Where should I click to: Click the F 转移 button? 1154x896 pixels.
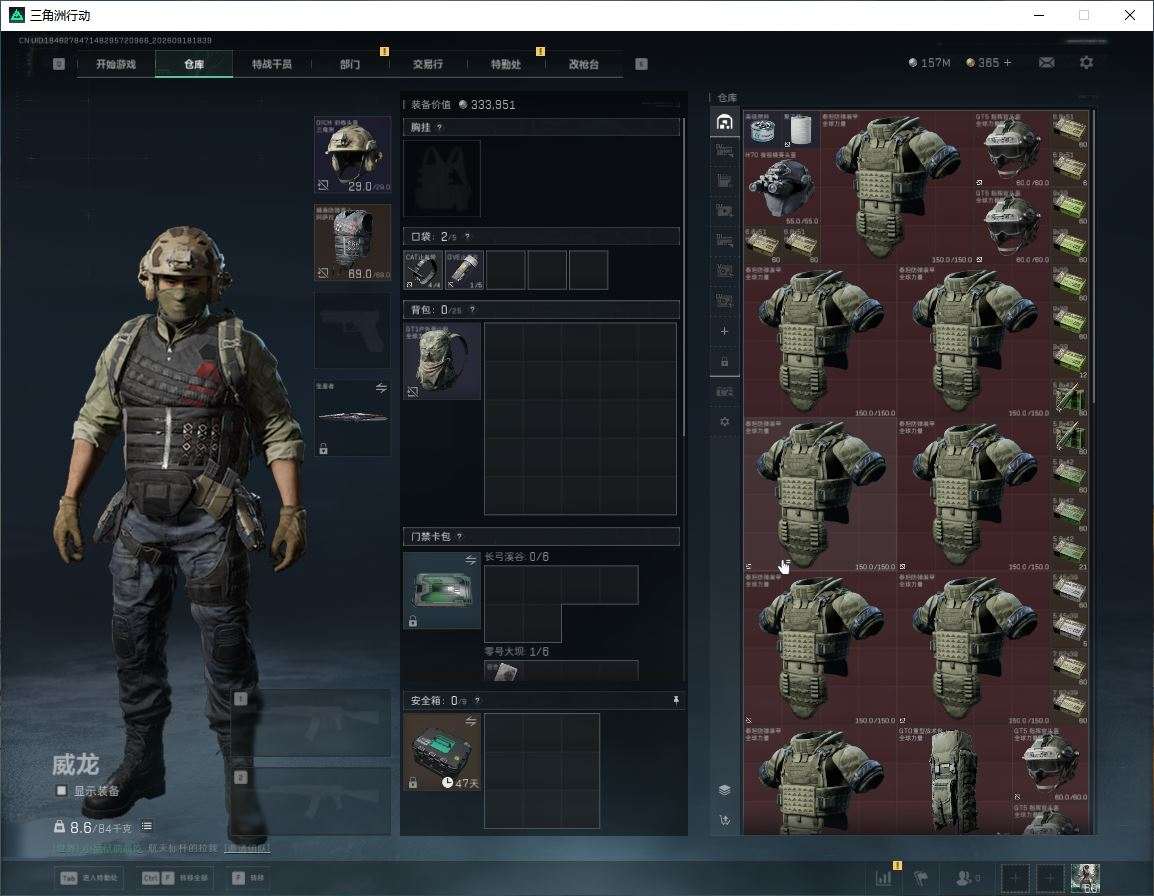[x=248, y=878]
